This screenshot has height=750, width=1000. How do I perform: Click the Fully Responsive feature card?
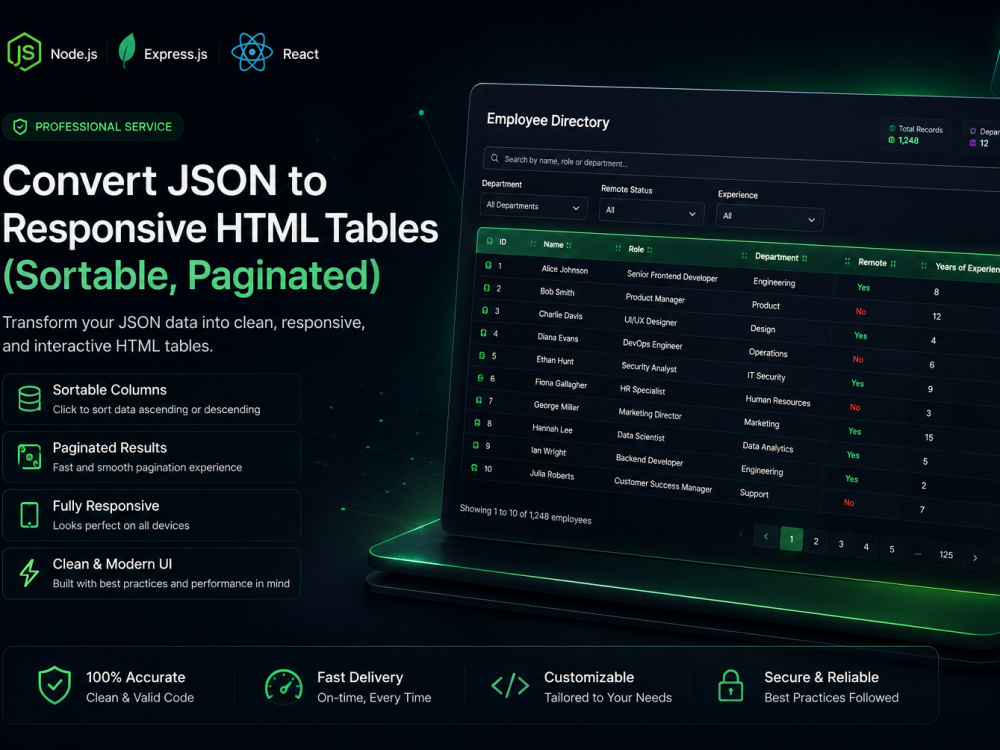point(151,515)
